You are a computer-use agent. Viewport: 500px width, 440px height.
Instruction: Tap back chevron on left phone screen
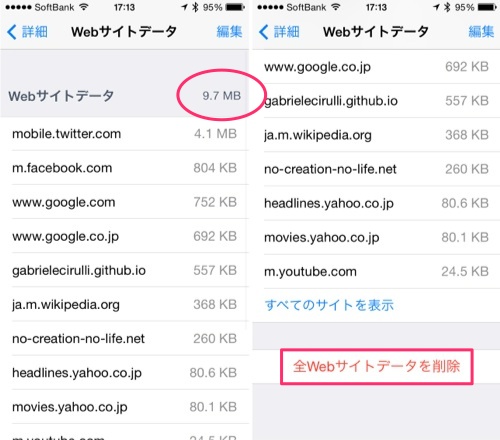(x=11, y=32)
